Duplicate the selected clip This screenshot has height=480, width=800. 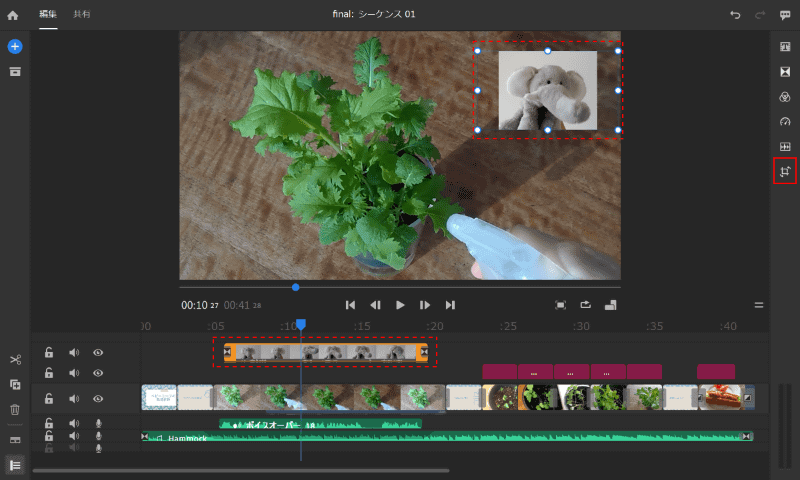point(15,384)
